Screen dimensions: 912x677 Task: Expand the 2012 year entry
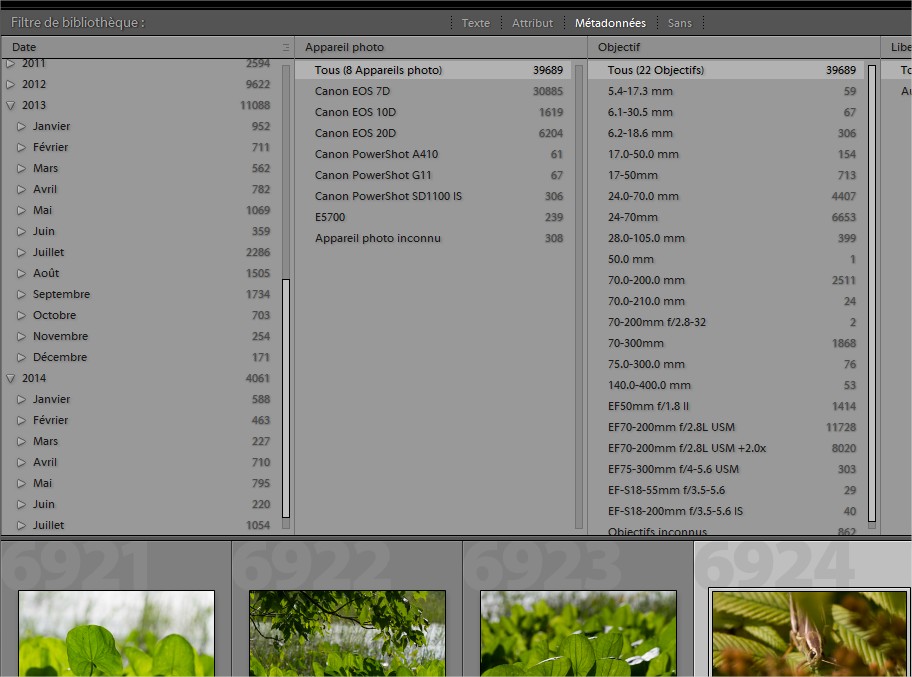point(11,84)
